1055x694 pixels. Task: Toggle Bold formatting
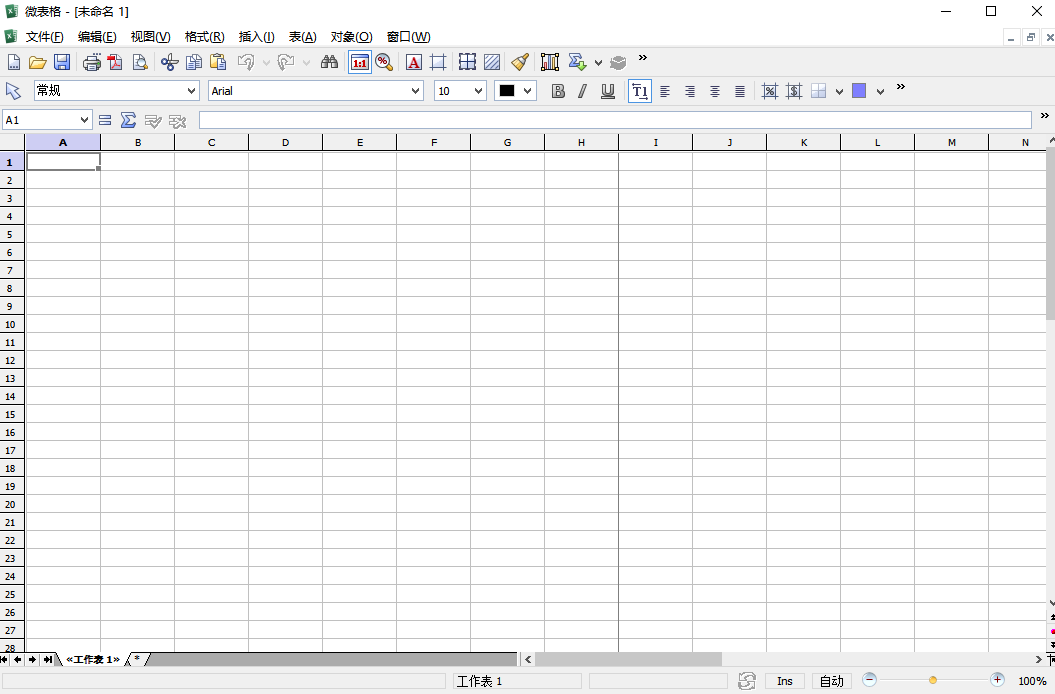[x=558, y=91]
